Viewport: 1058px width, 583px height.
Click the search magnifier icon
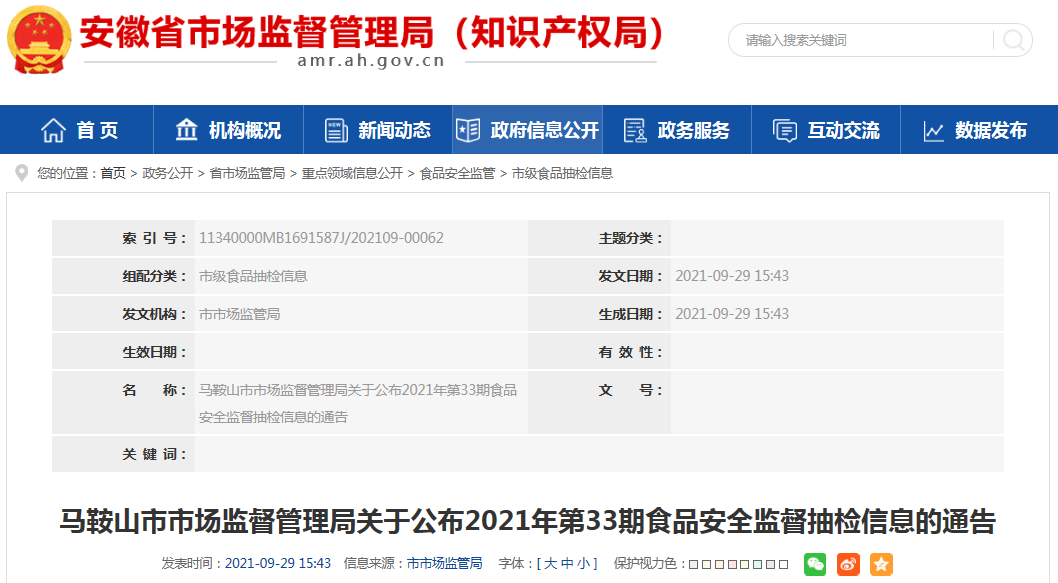pyautogui.click(x=1013, y=40)
